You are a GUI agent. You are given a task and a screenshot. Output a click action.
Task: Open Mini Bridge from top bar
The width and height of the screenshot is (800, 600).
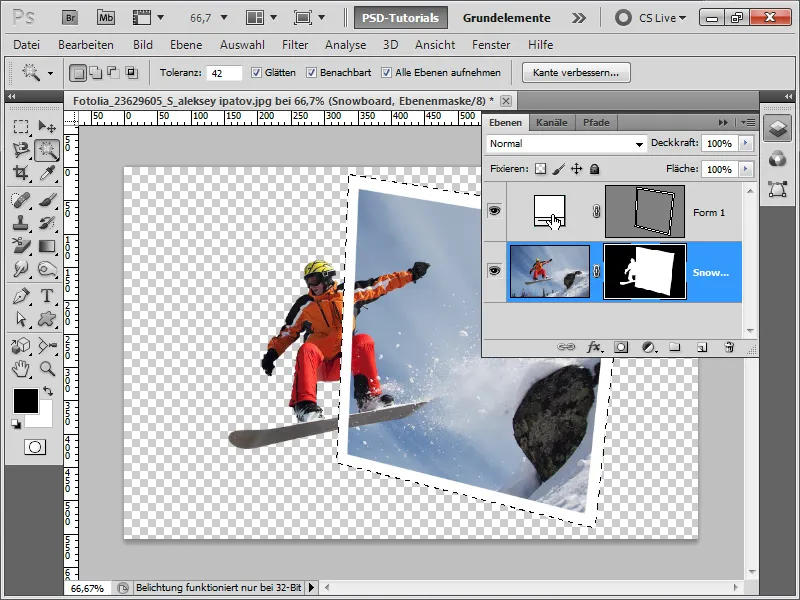(106, 18)
